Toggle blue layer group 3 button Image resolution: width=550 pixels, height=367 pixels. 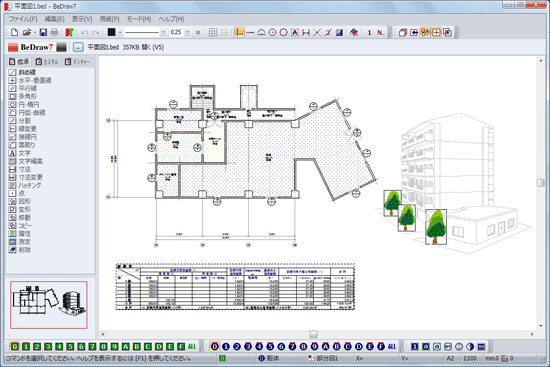coord(248,347)
